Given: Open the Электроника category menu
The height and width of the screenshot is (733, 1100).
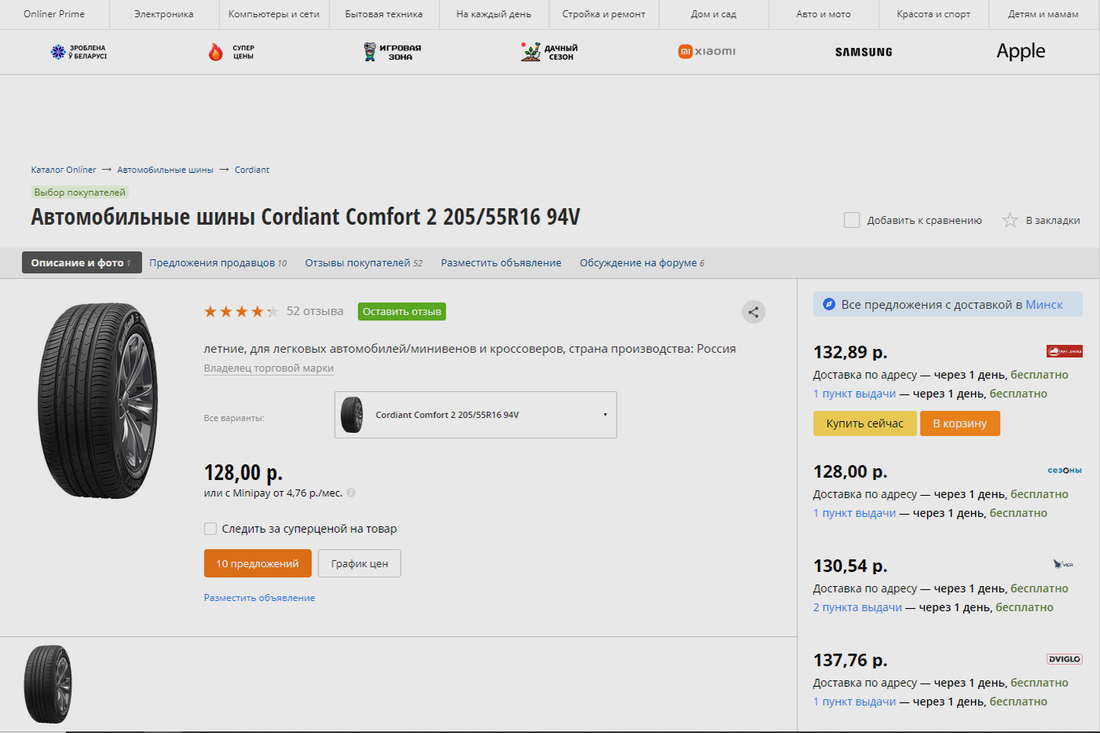Looking at the screenshot, I should coord(164,14).
